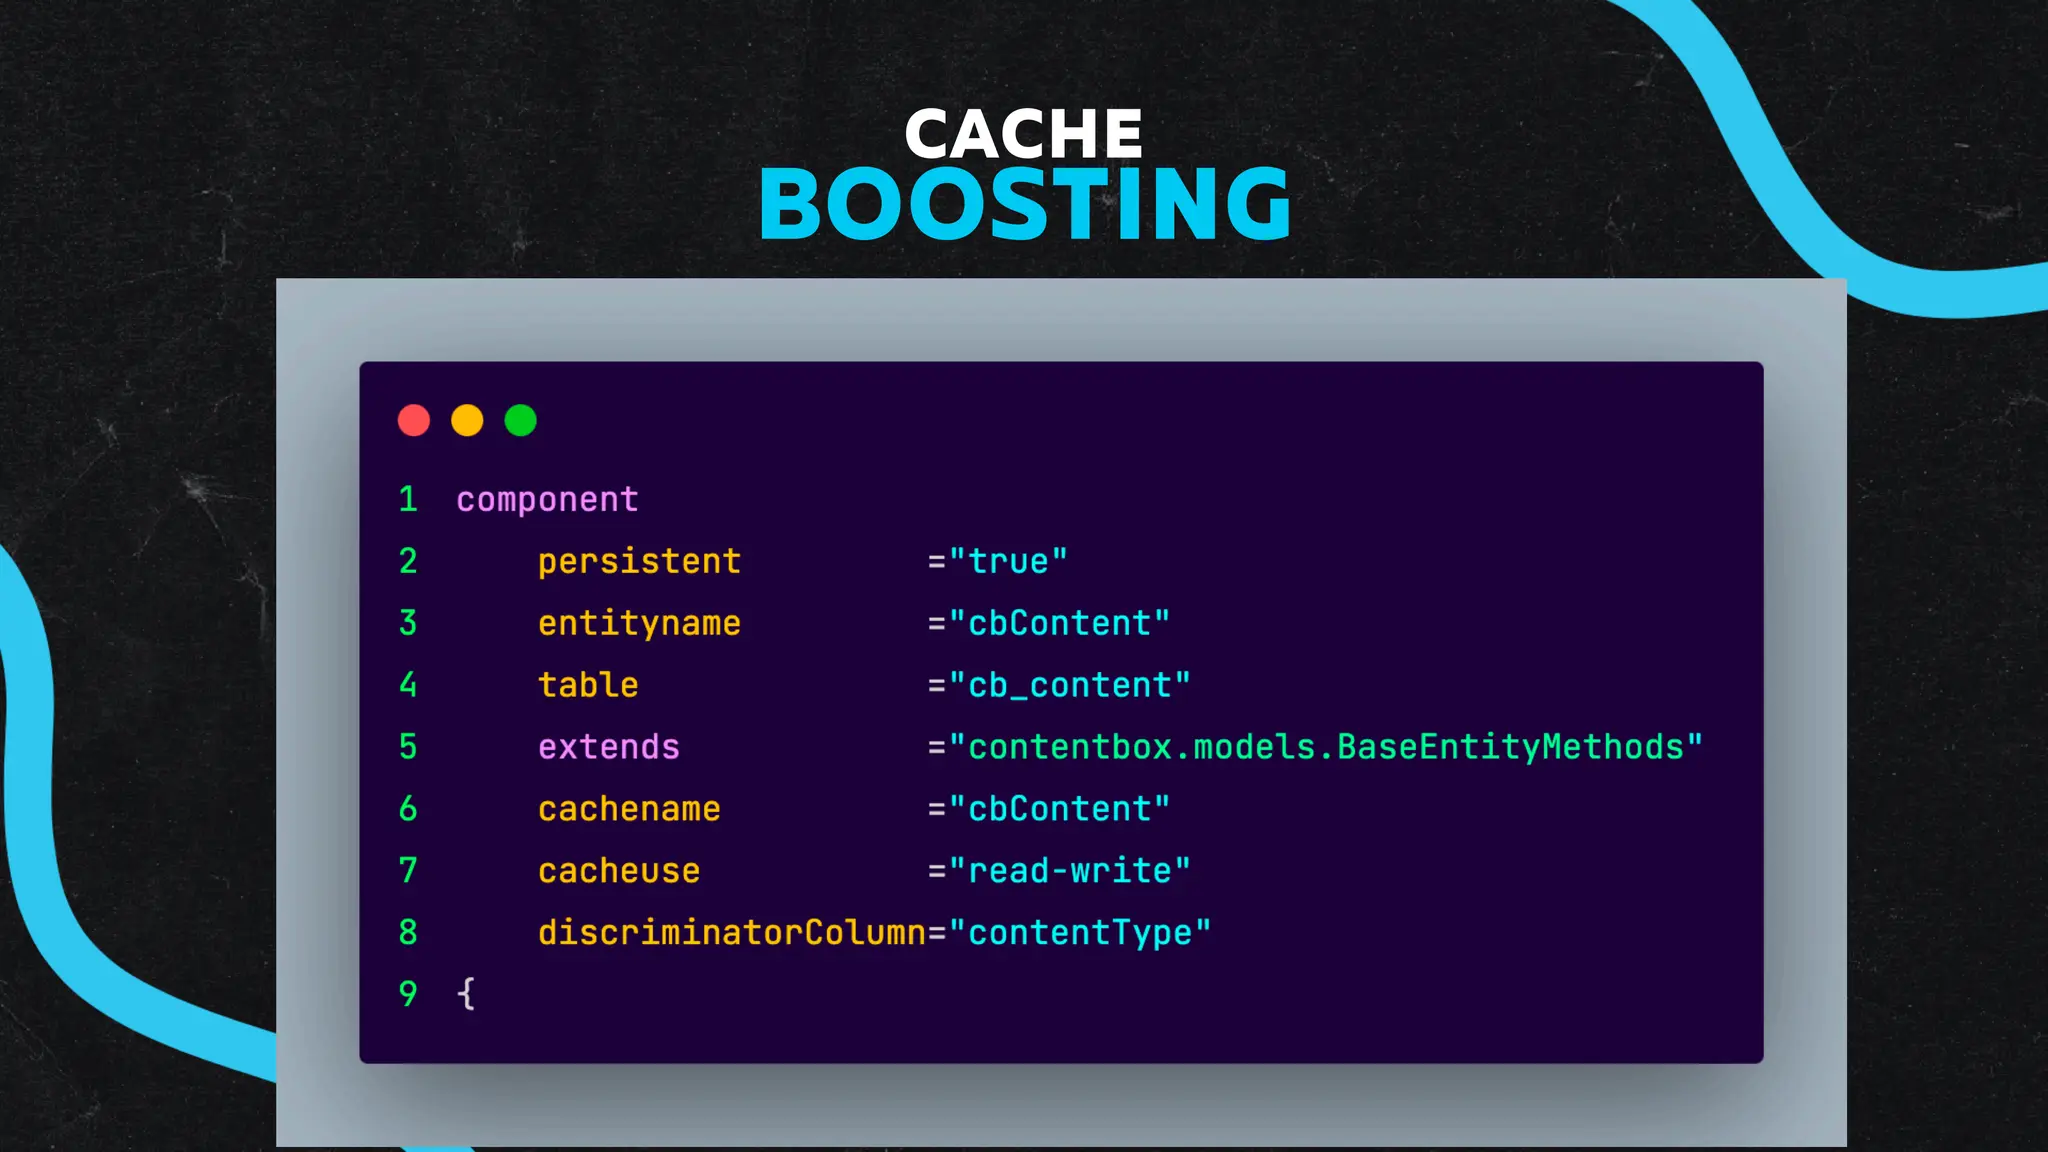The width and height of the screenshot is (2048, 1152).
Task: Select the 'component' keyword on line 1
Action: pyautogui.click(x=547, y=500)
